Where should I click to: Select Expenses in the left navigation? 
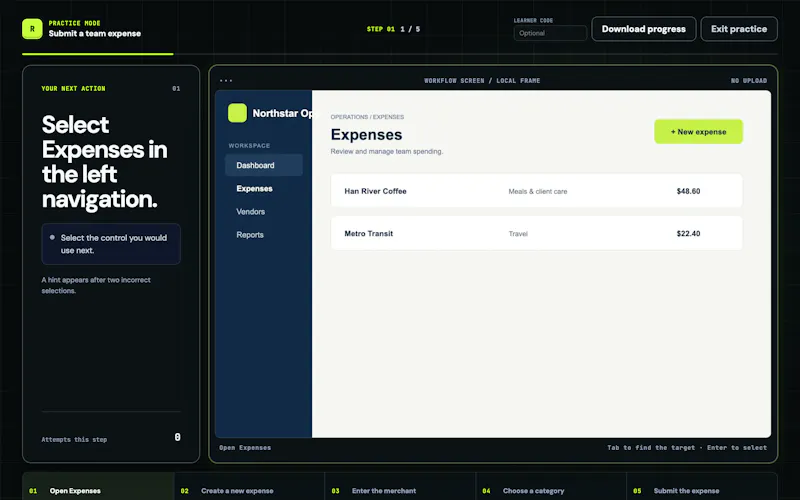click(264, 189)
